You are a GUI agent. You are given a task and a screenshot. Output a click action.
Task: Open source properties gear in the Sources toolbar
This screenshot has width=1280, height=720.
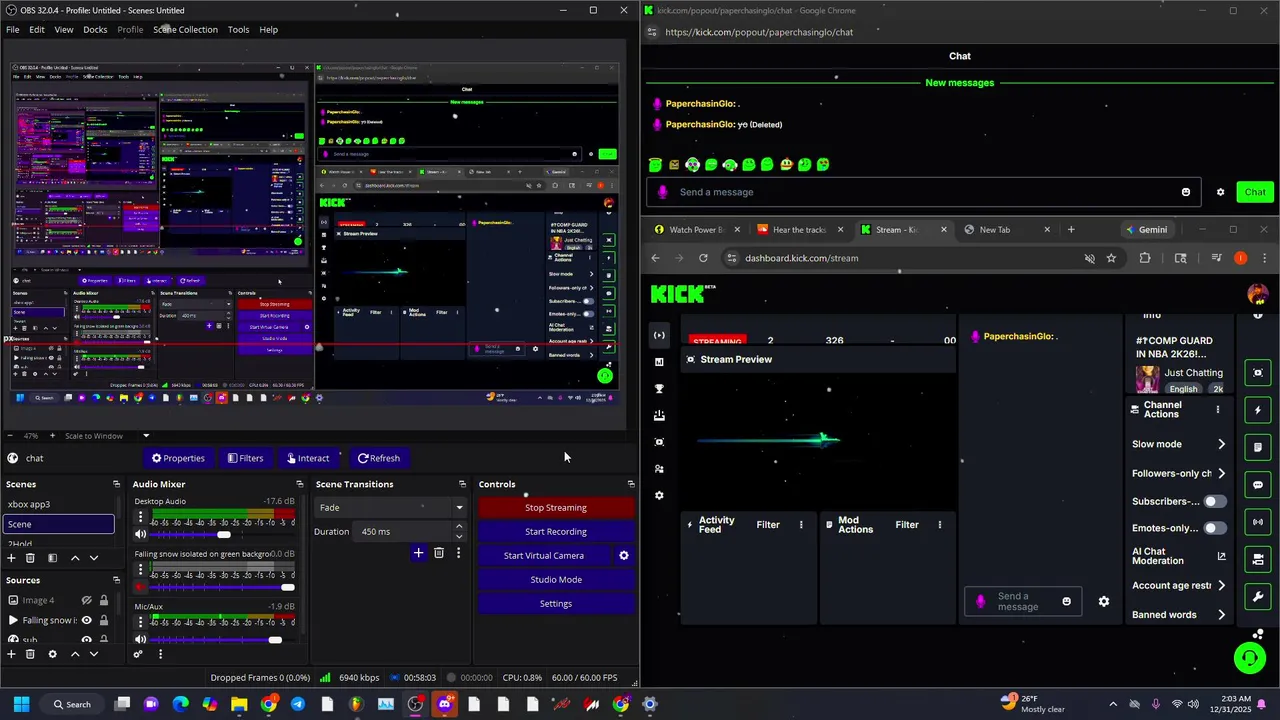click(53, 654)
